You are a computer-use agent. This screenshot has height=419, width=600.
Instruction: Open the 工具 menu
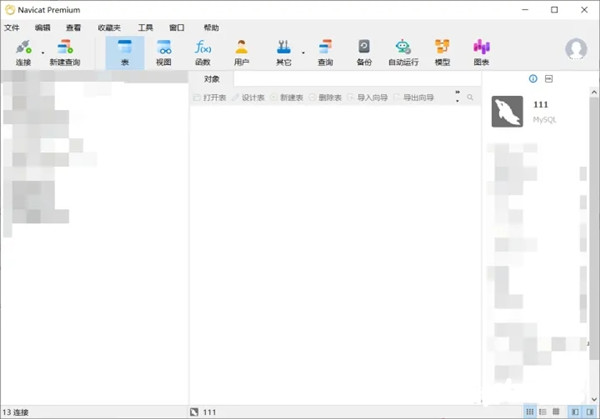(145, 28)
